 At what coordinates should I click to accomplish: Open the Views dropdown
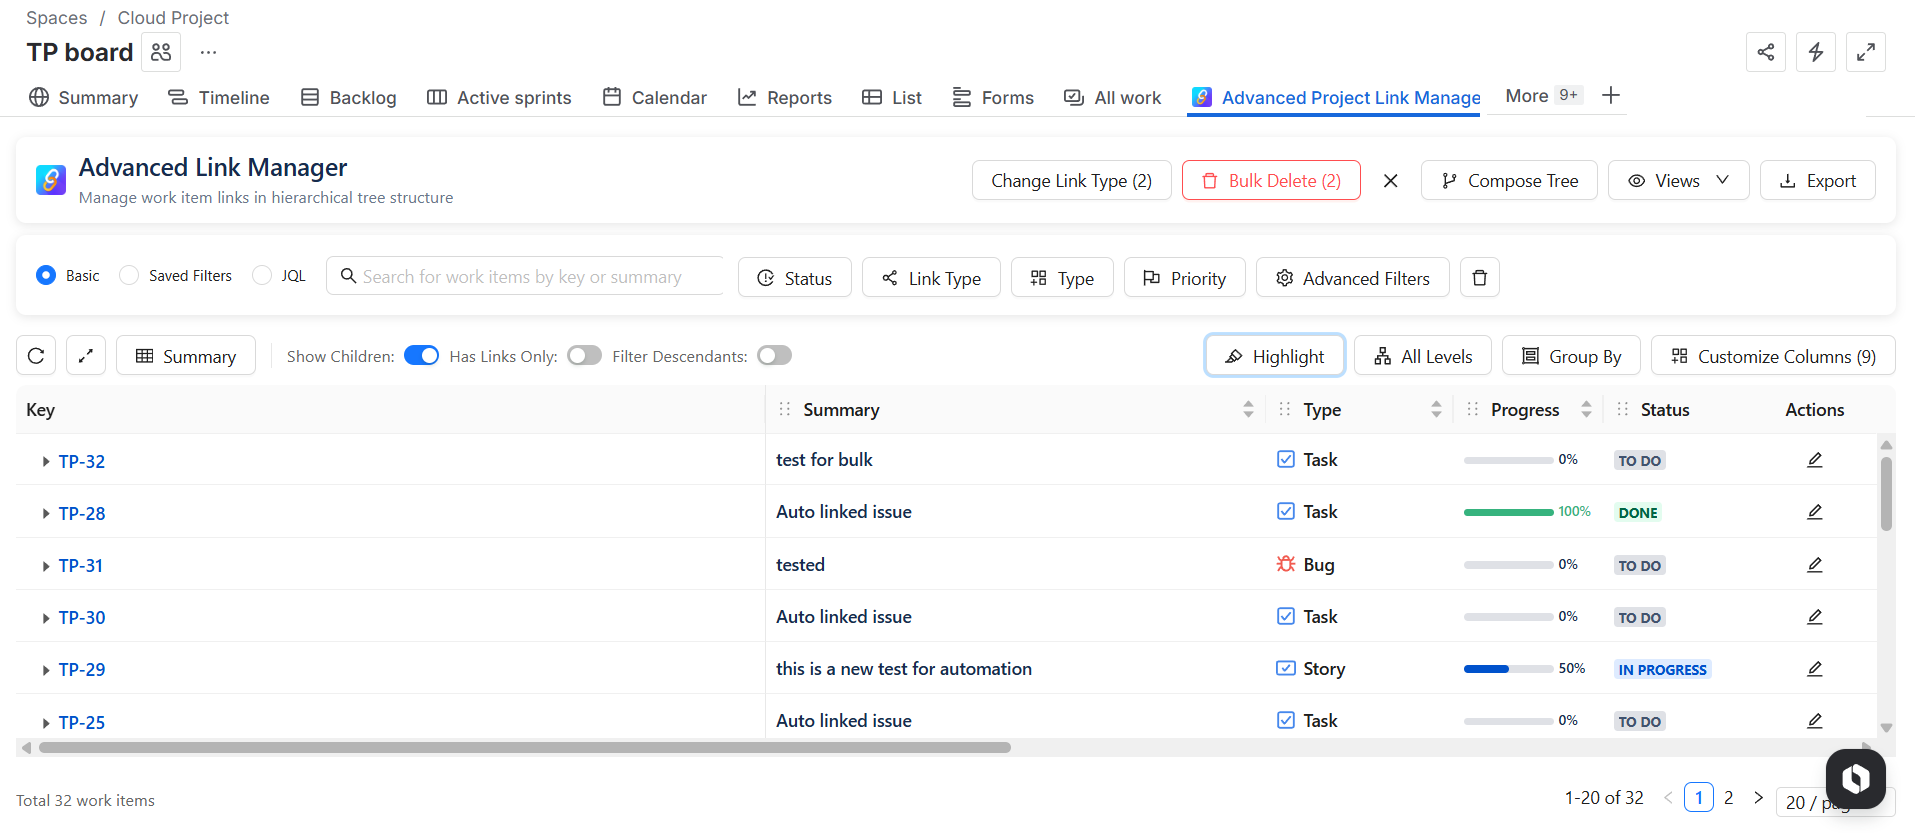pyautogui.click(x=1678, y=181)
